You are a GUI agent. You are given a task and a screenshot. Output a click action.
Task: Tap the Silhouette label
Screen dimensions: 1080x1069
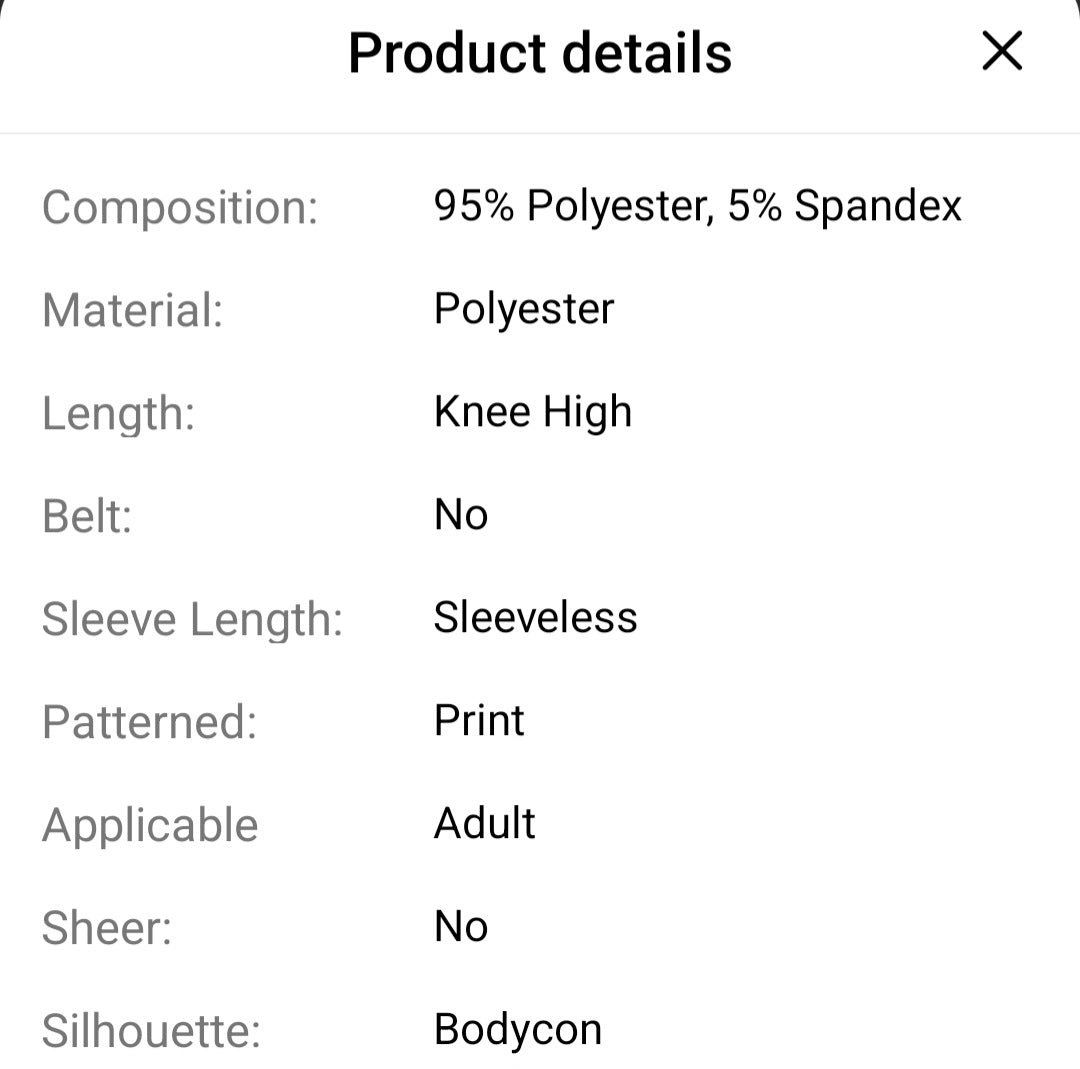[151, 1031]
